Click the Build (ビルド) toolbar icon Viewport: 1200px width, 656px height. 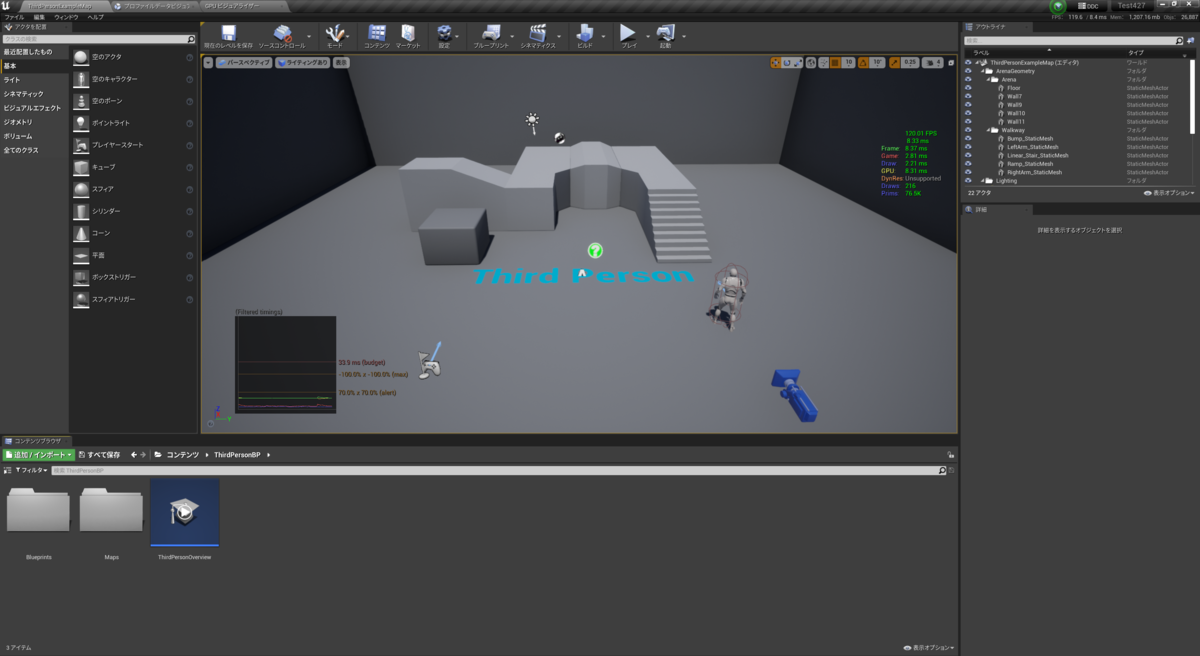tap(585, 33)
